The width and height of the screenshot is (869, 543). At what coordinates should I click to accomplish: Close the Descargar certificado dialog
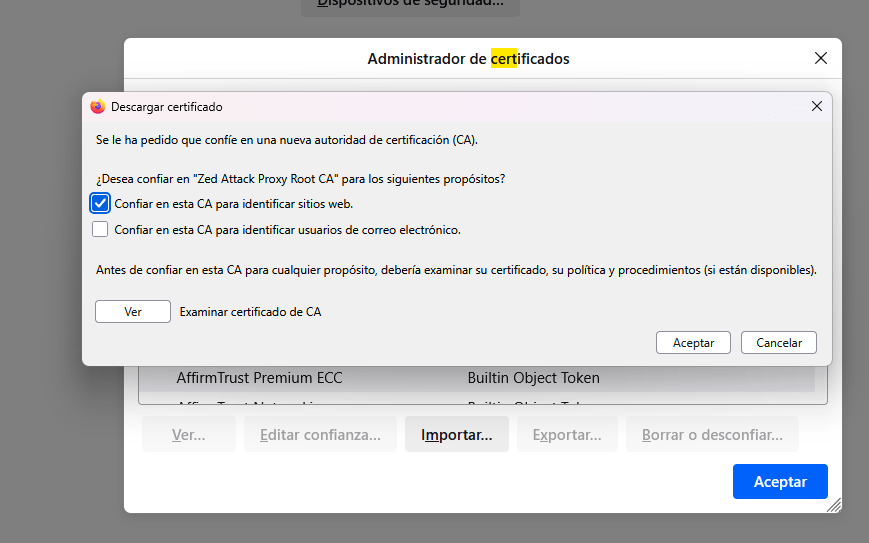pyautogui.click(x=816, y=106)
